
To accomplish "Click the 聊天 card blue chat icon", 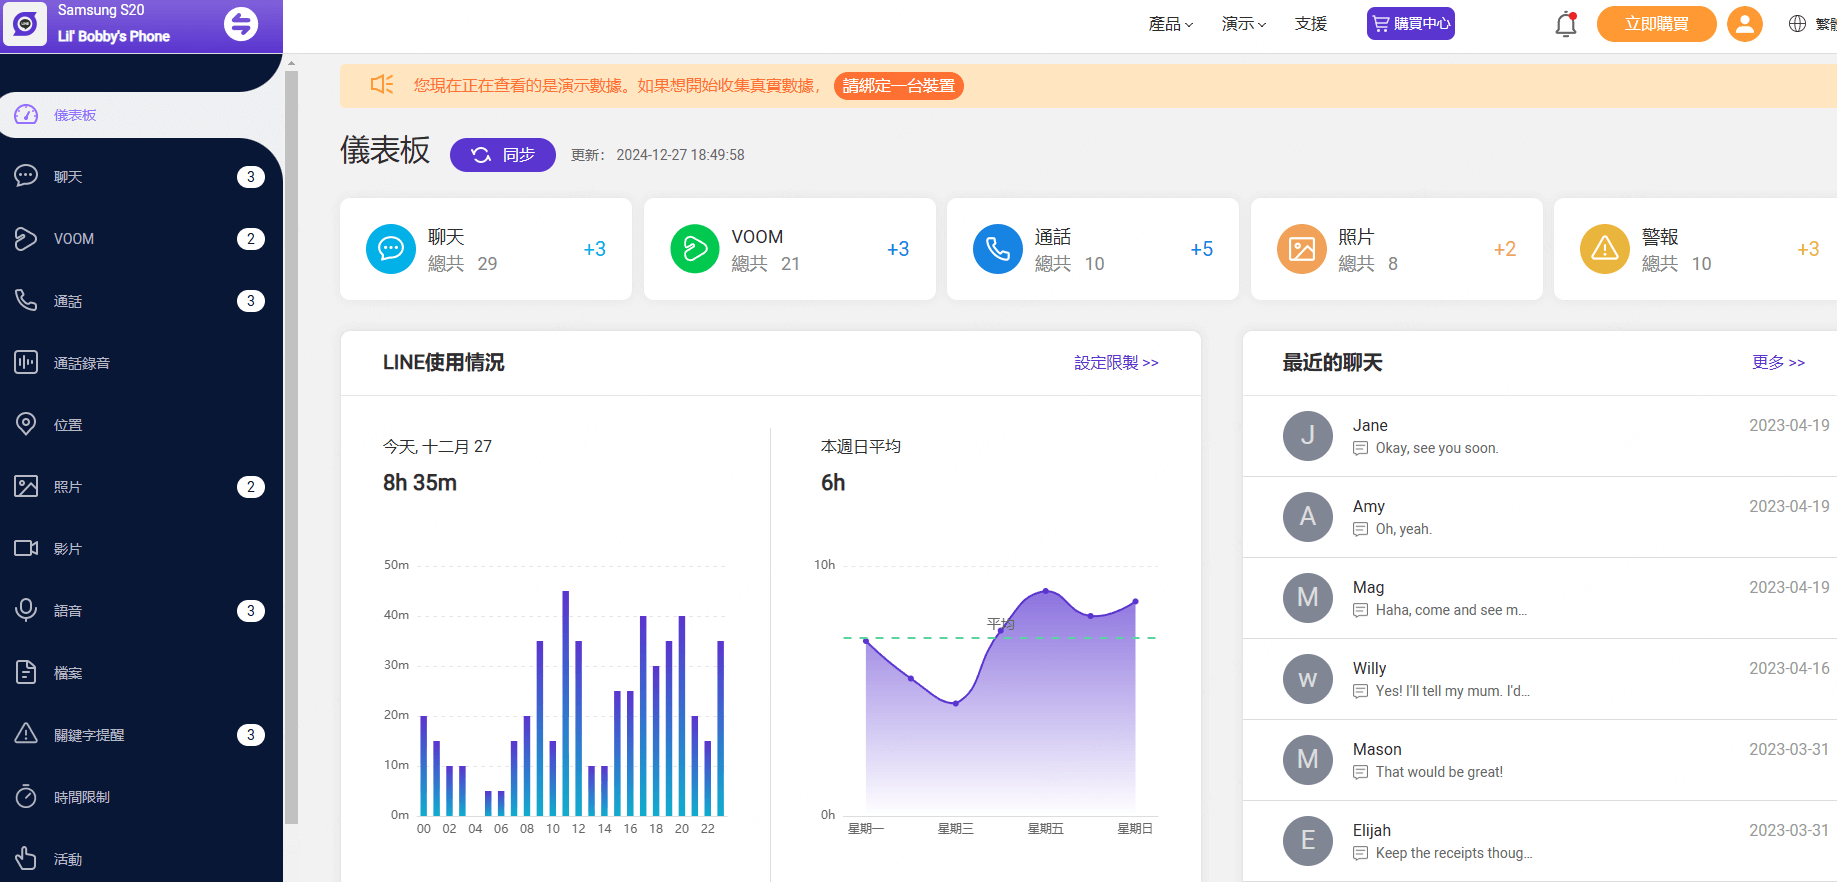I will (x=391, y=249).
